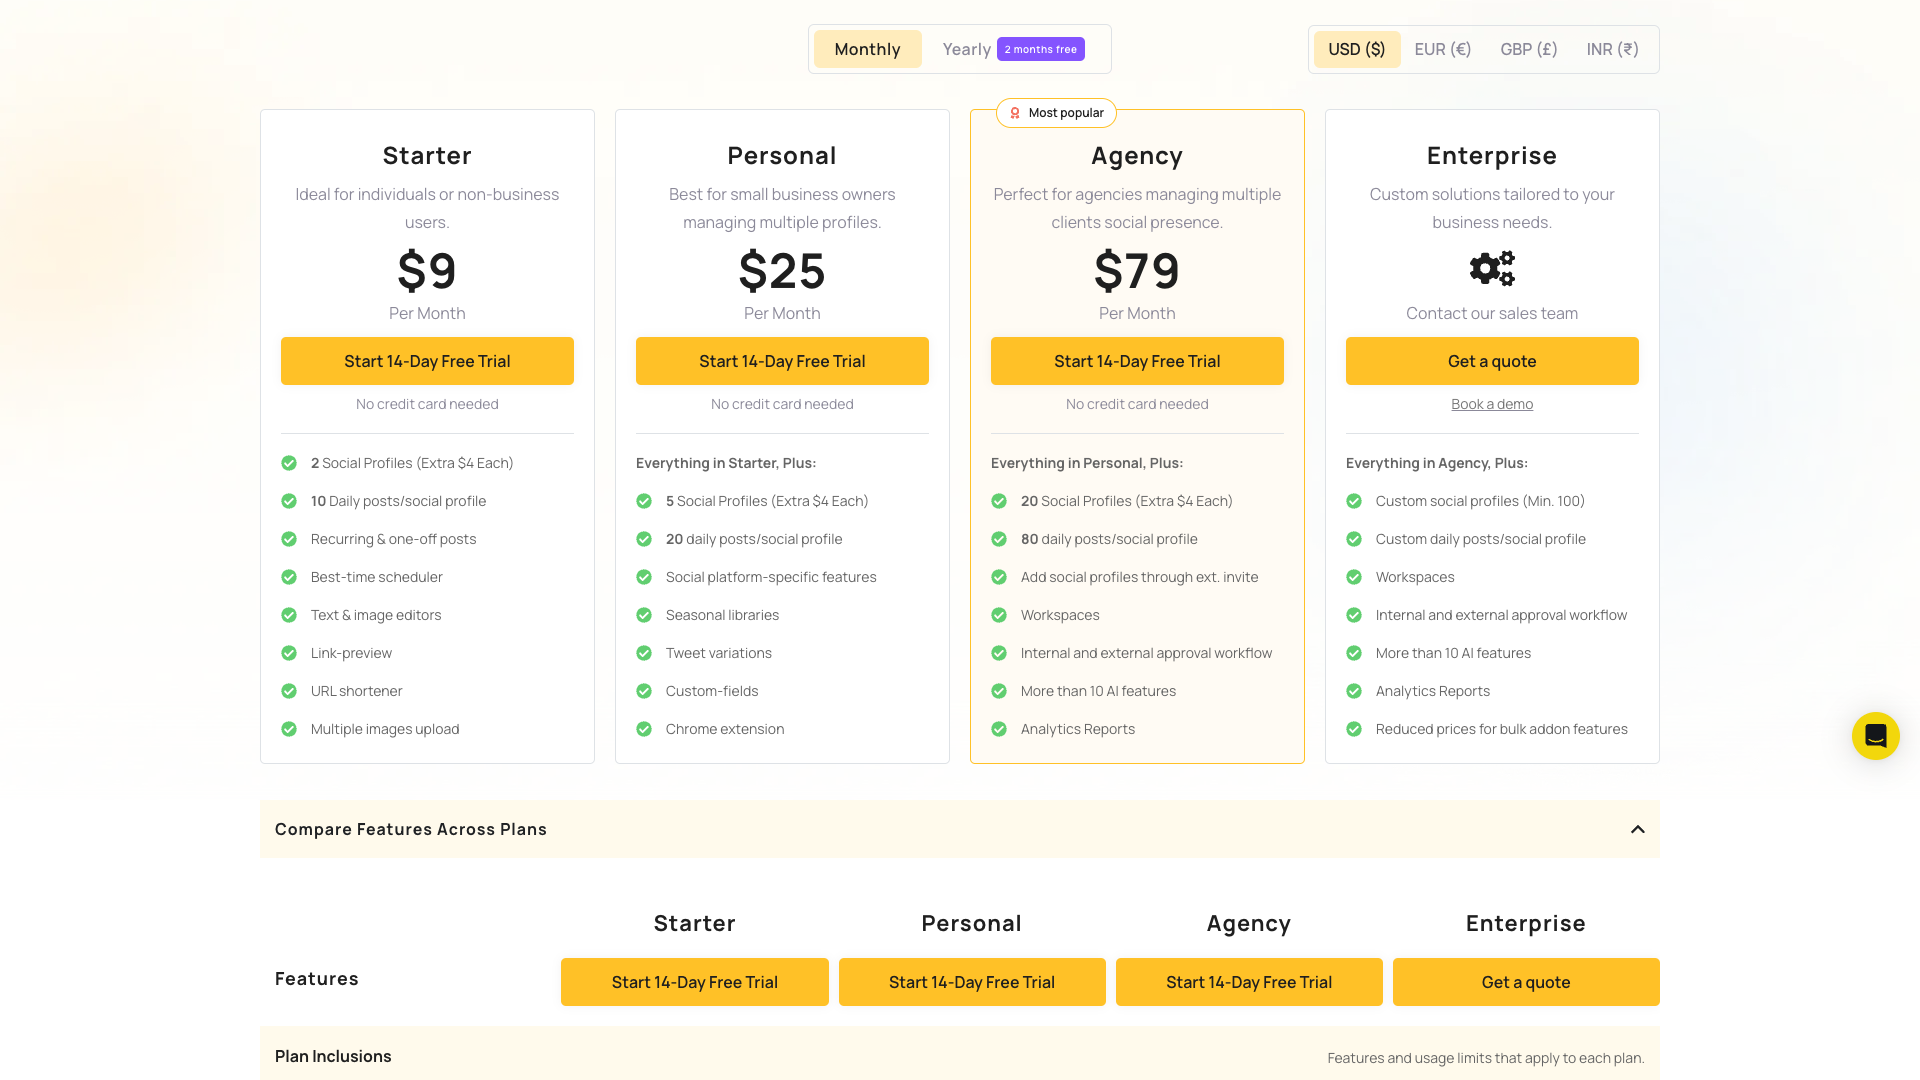
Task: Click the Plan Inclusions row header
Action: 333,1056
